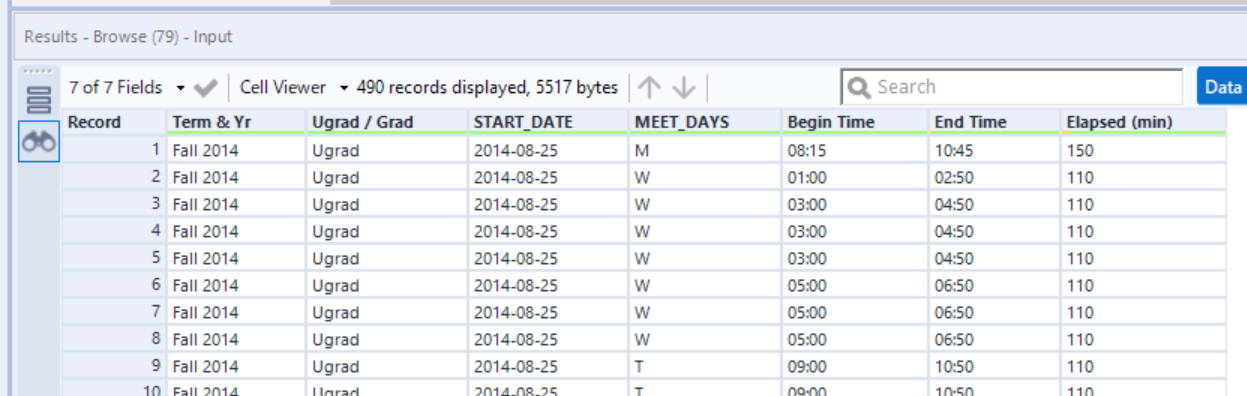Select the START_DATE column header
Screen dimensions: 1247x396
[548, 123]
